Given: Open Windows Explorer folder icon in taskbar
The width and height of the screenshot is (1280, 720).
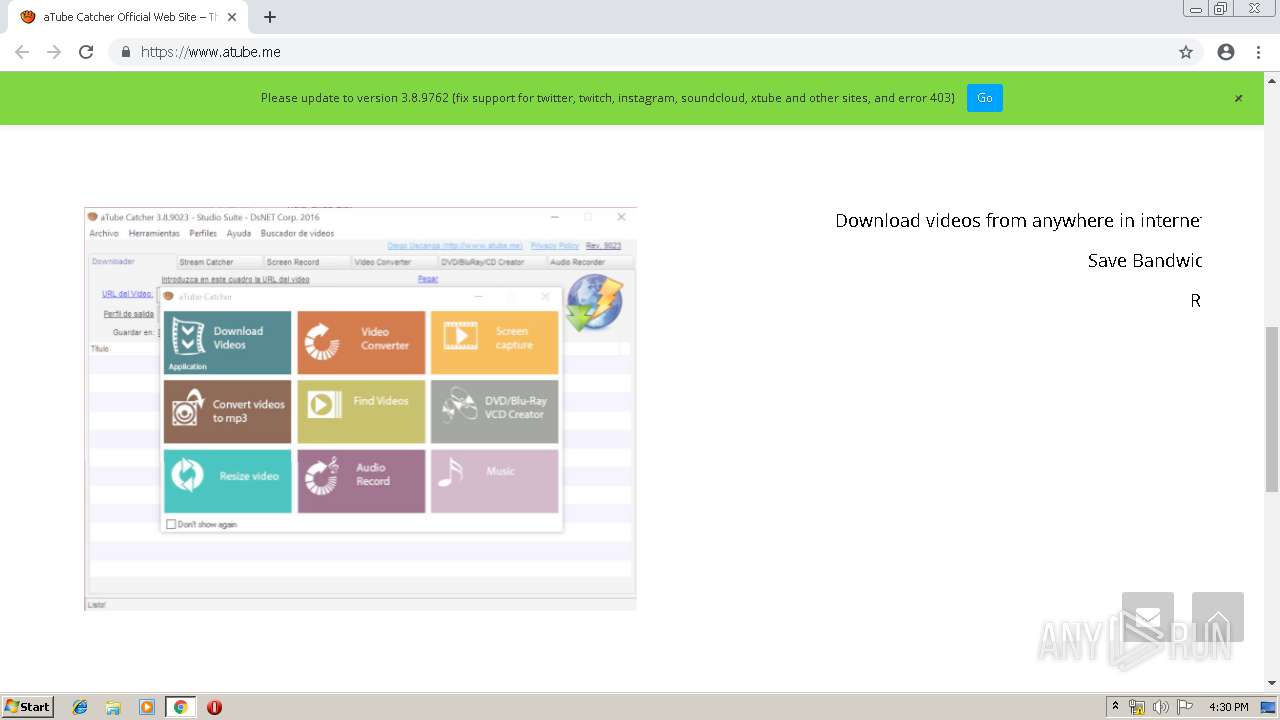Looking at the screenshot, I should (113, 707).
